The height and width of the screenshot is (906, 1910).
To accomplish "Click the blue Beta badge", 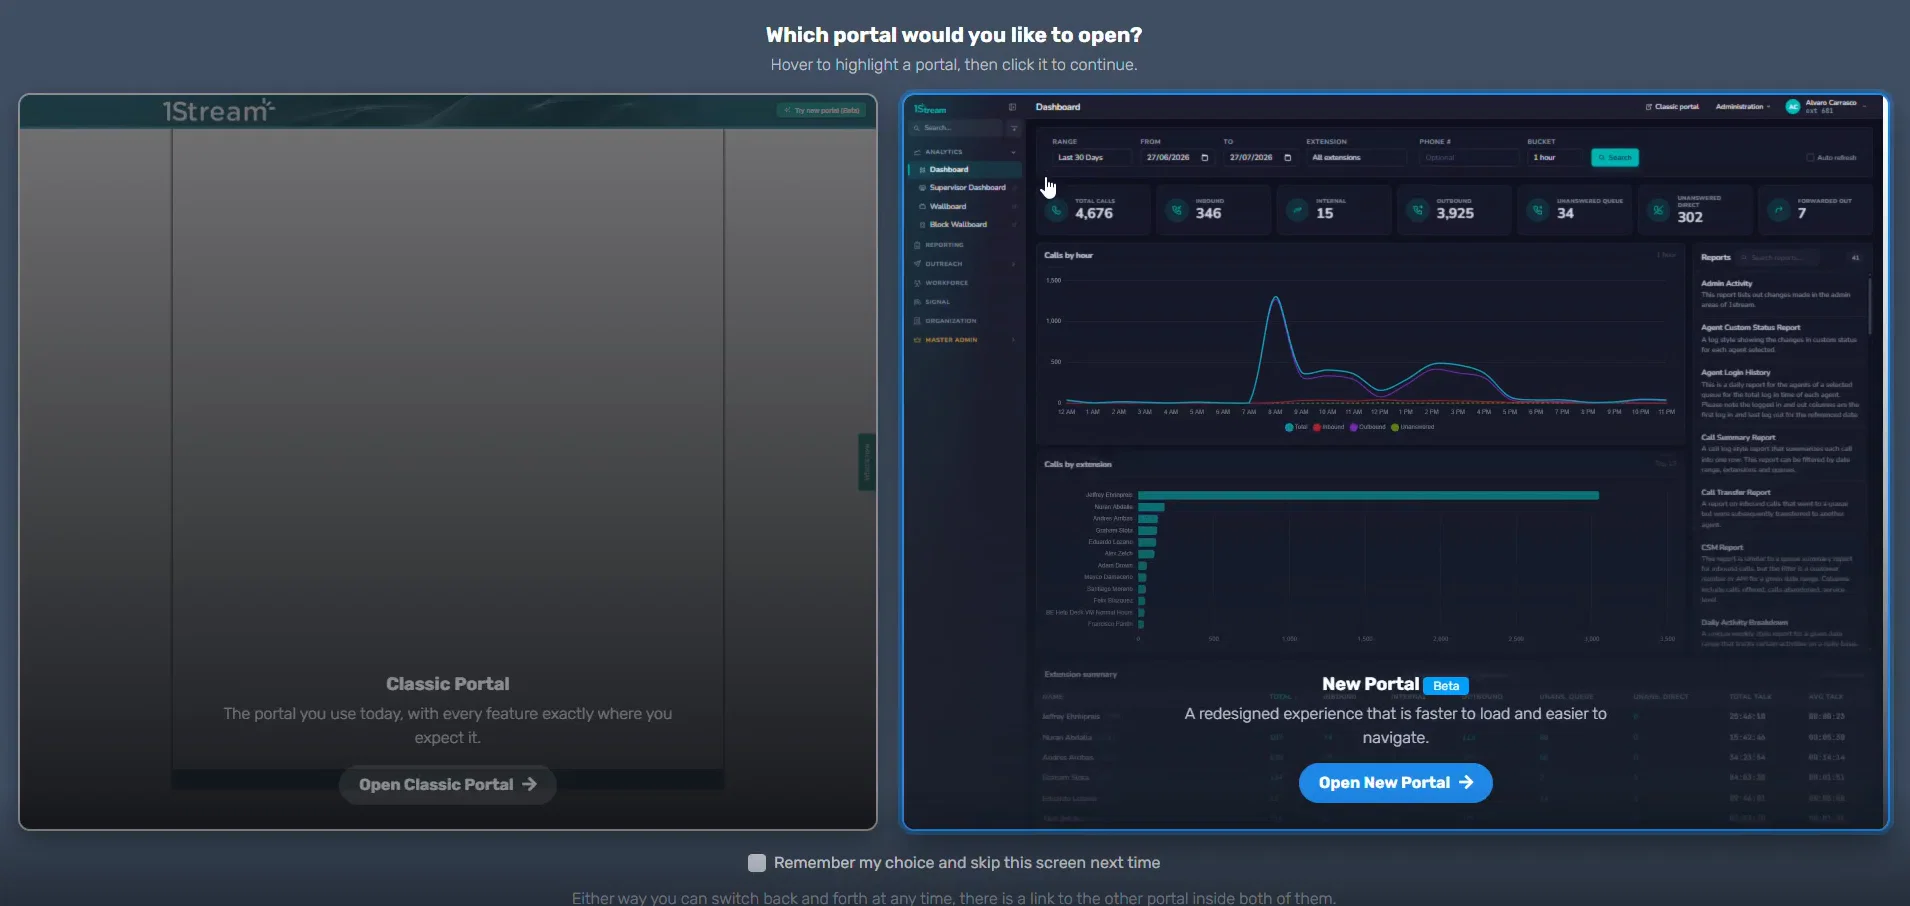I will [1446, 686].
